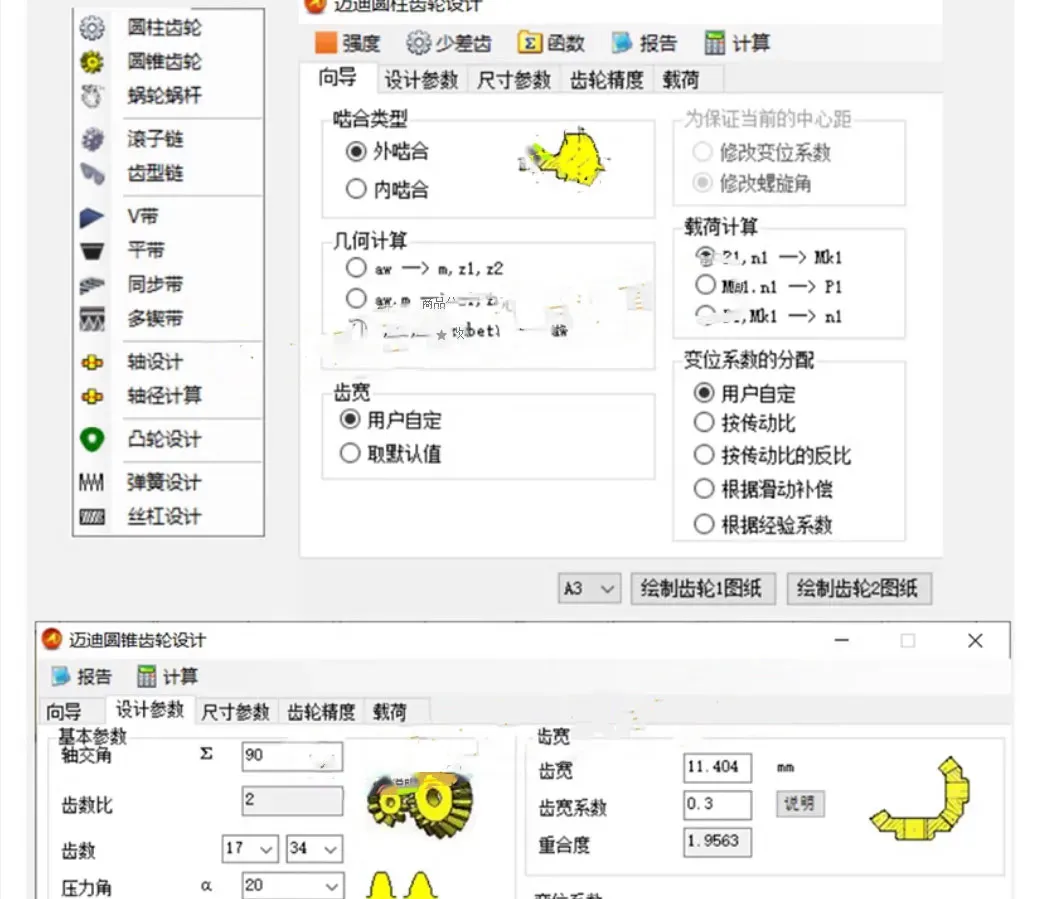Choose aw → m, z1, z2 geometry option
1038x899 pixels.
pos(356,268)
